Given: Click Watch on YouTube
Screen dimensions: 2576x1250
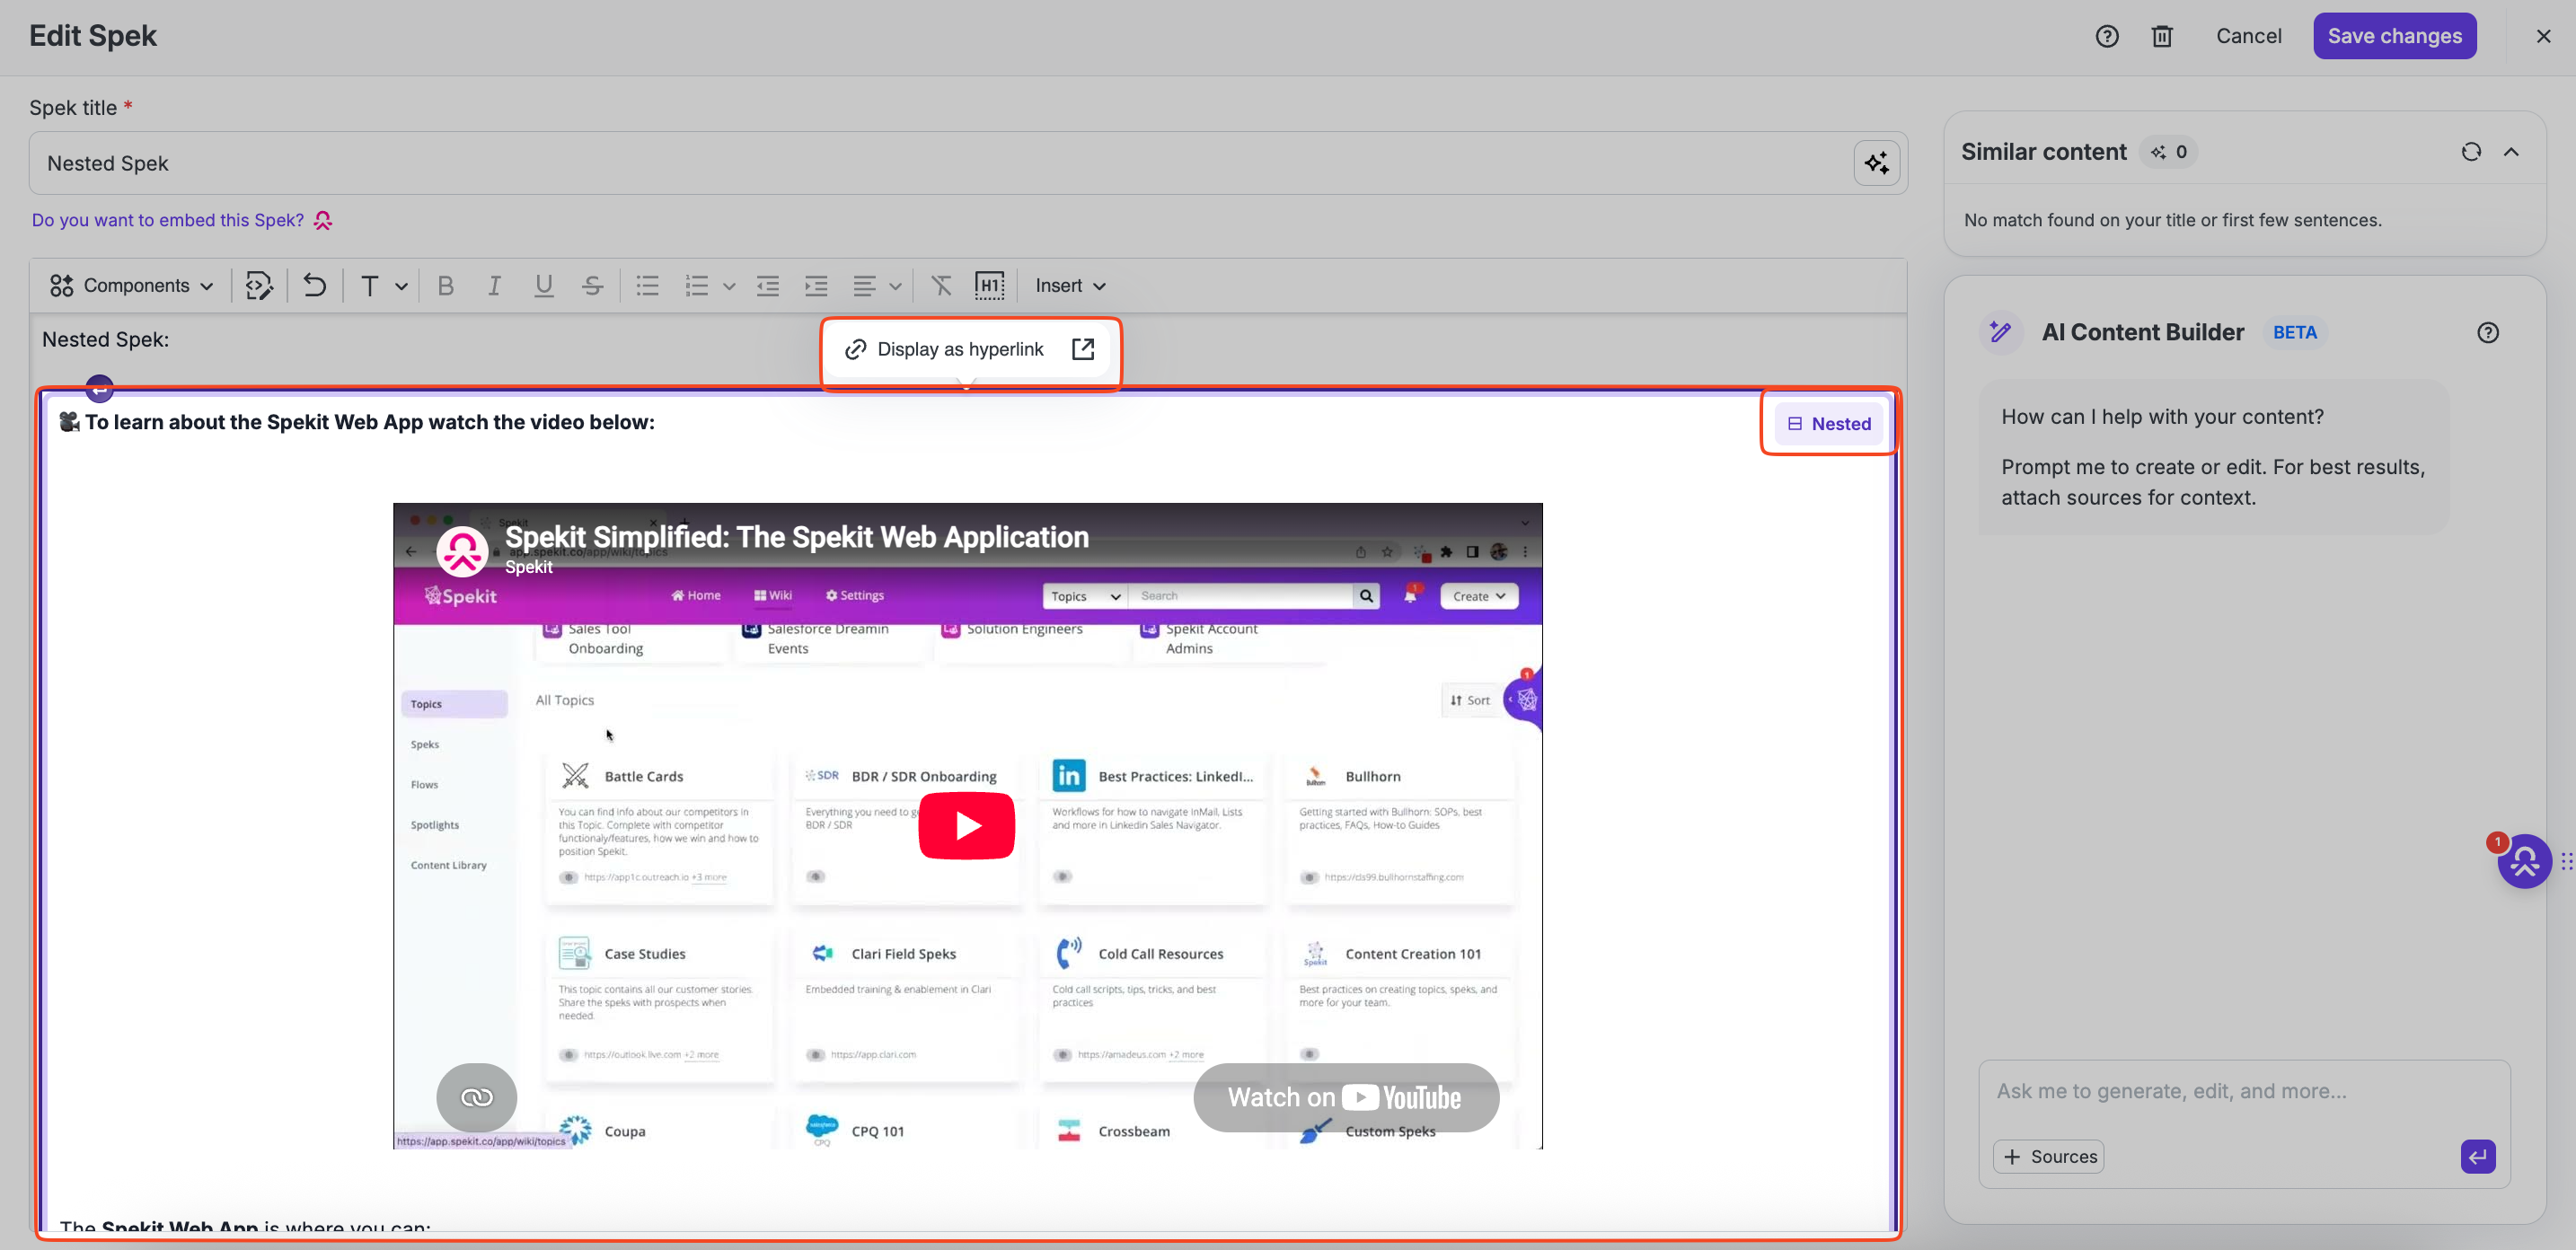Looking at the screenshot, I should [1346, 1097].
